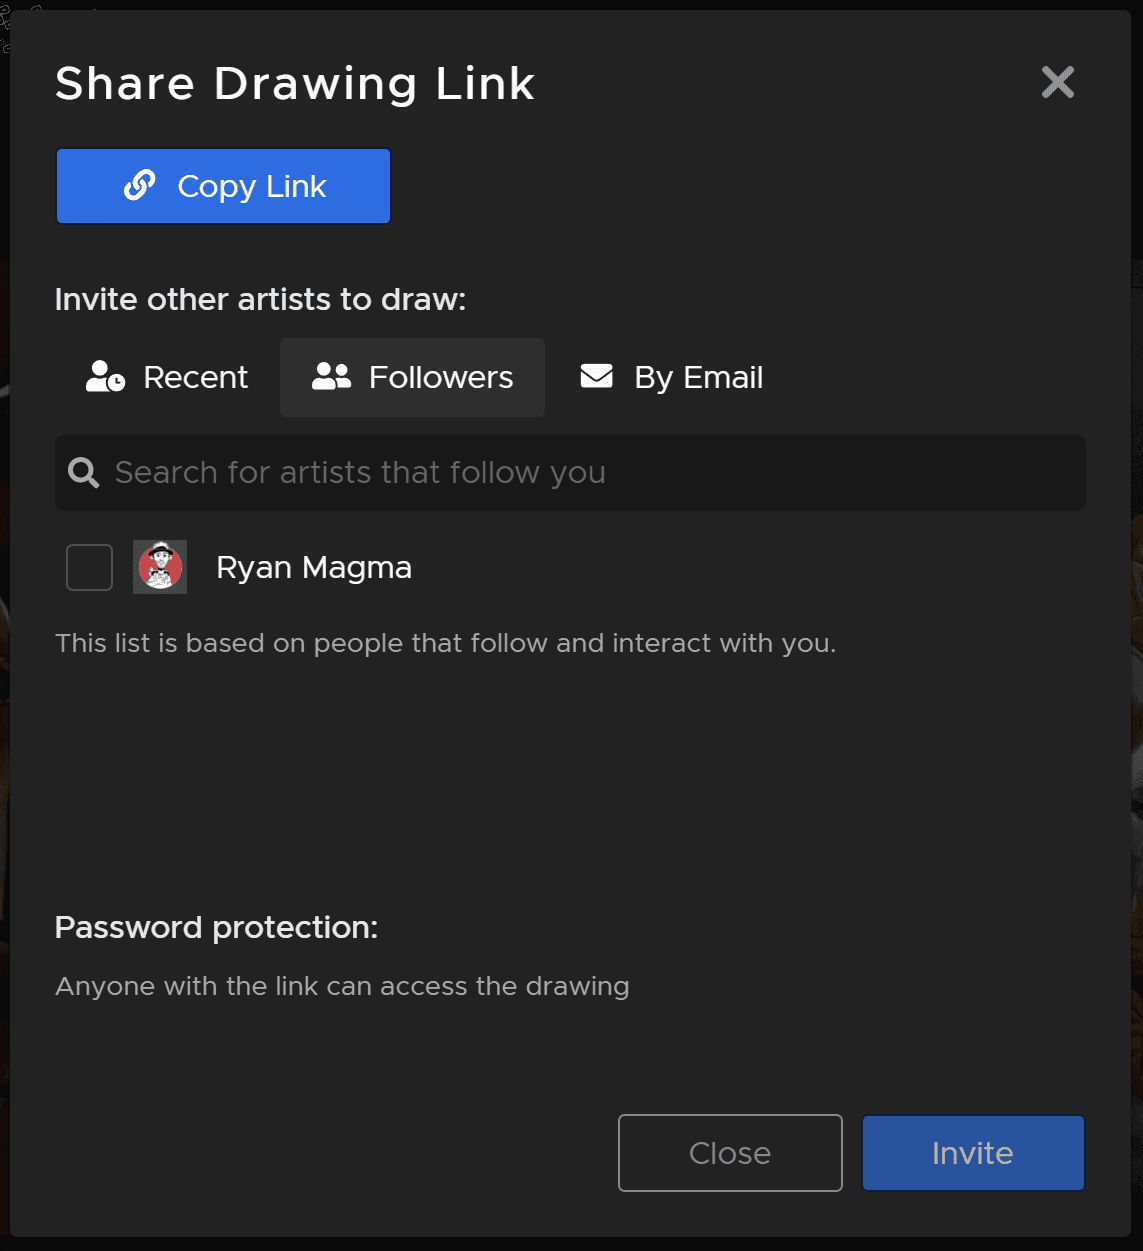
Task: Switch to the Recent tab label
Action: pos(195,378)
